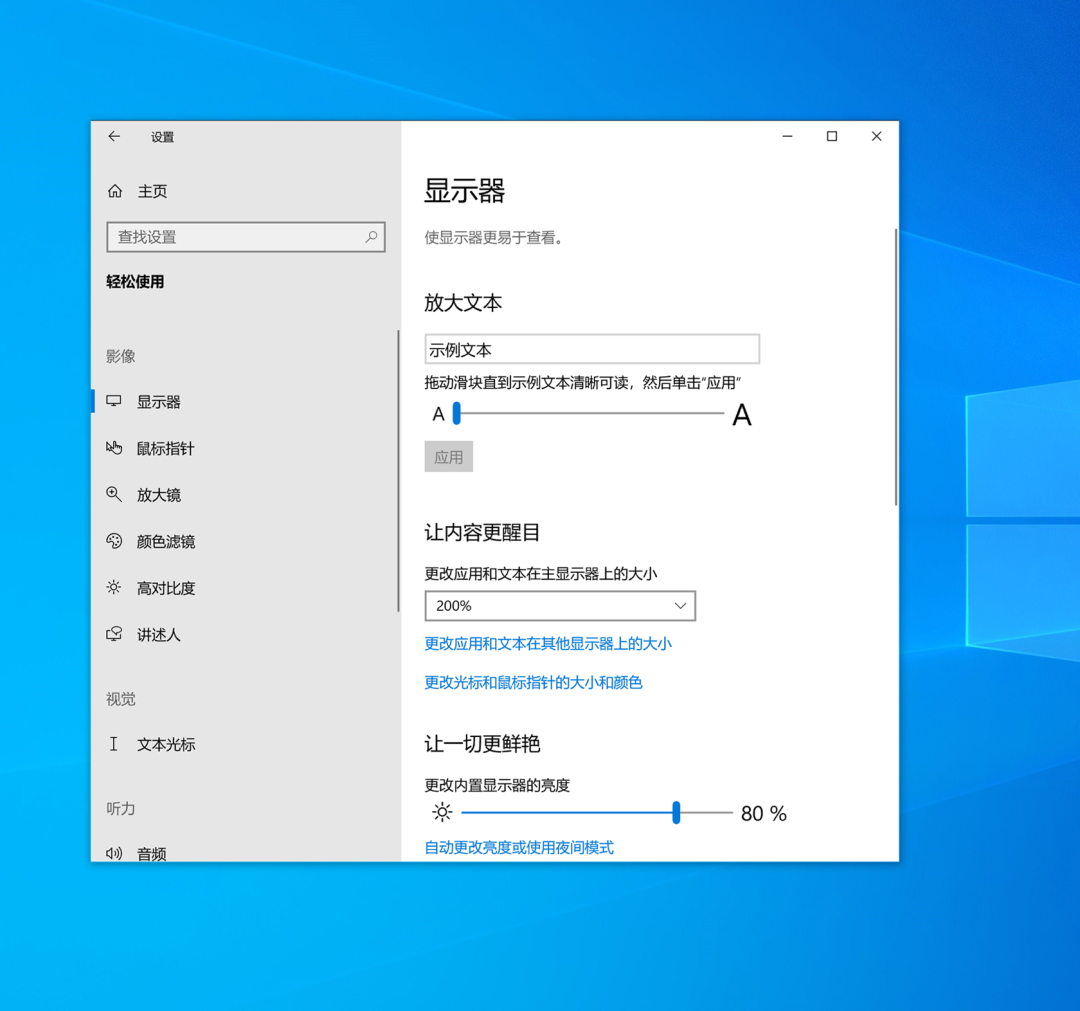Click the small A at slider start

(439, 415)
